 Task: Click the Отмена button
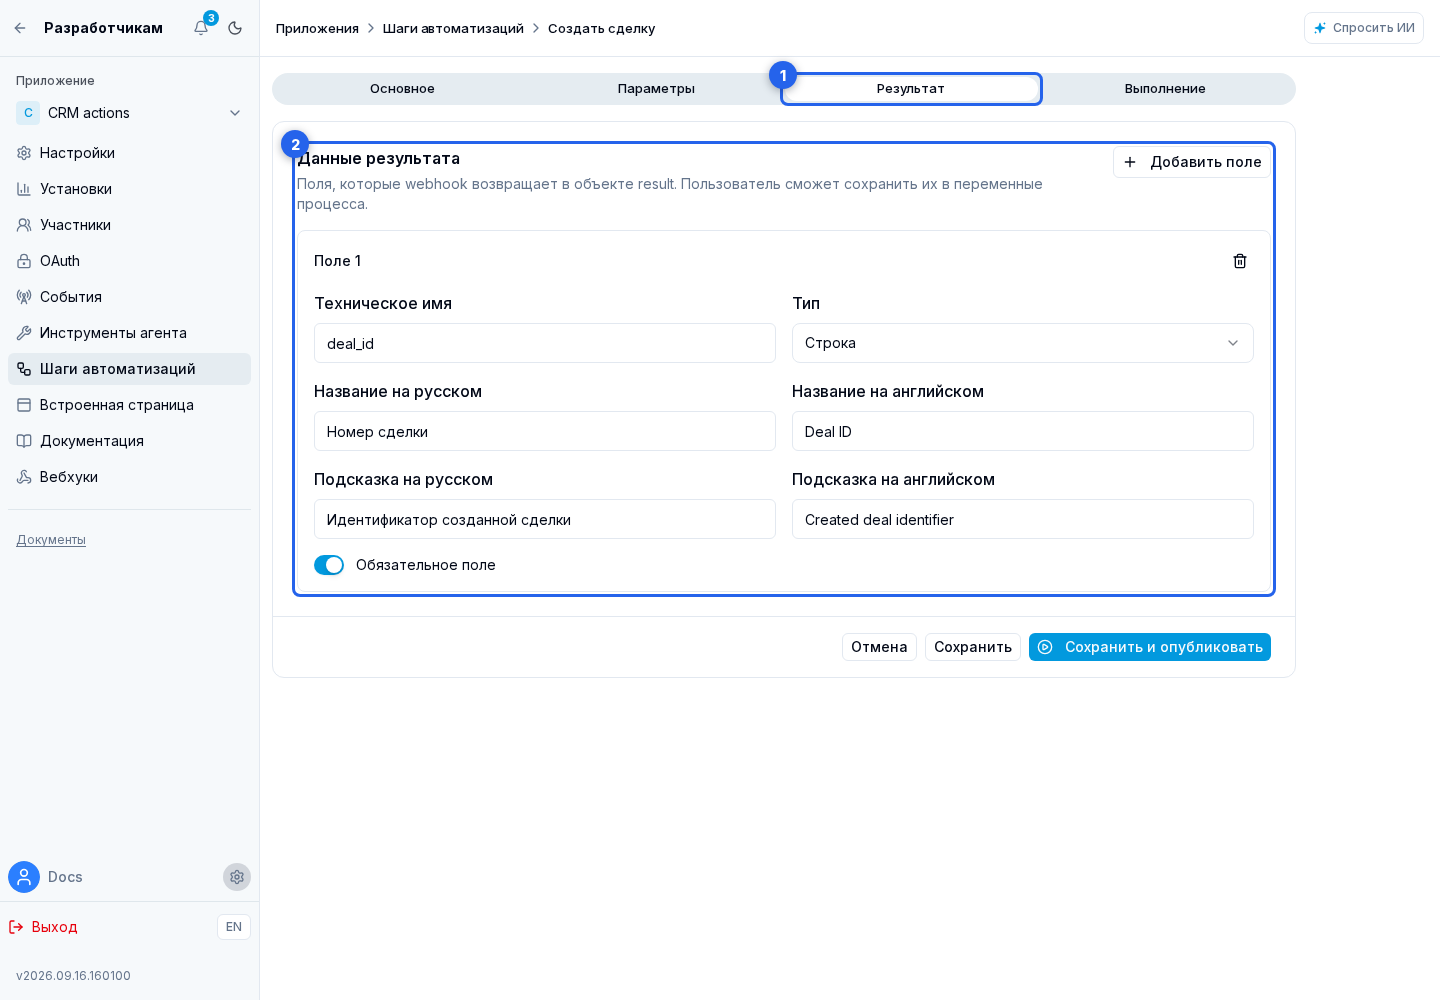[879, 647]
